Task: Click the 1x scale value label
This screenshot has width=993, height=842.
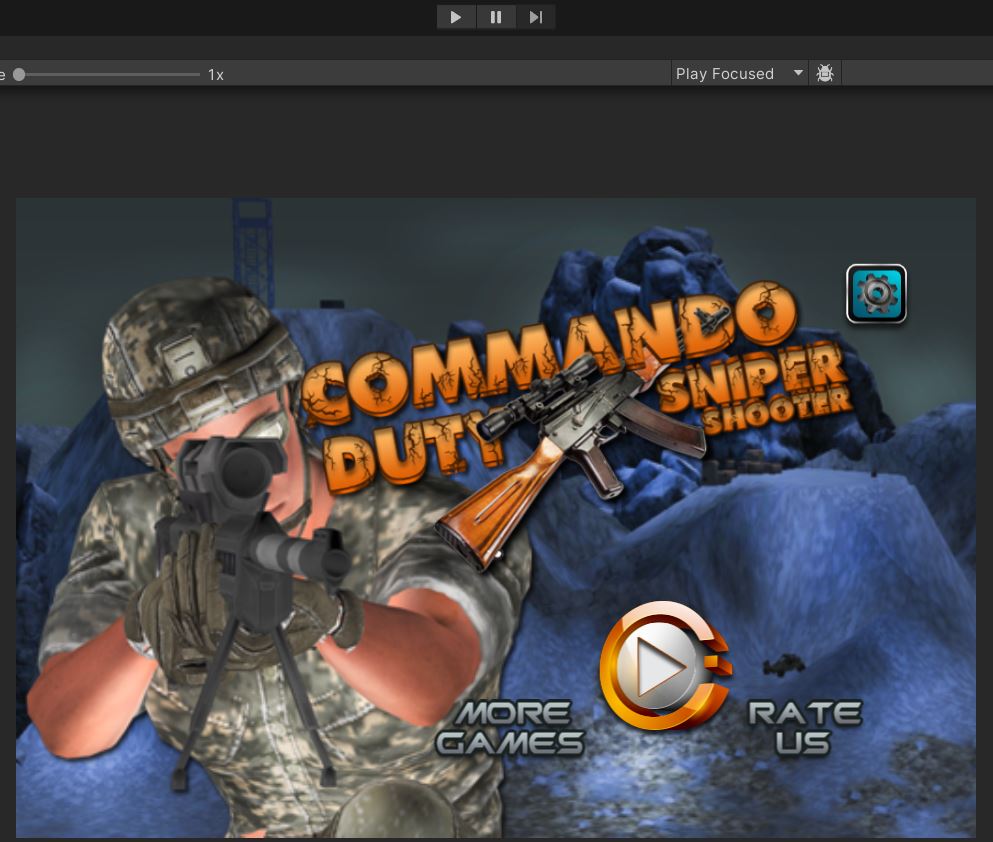Action: click(x=216, y=74)
